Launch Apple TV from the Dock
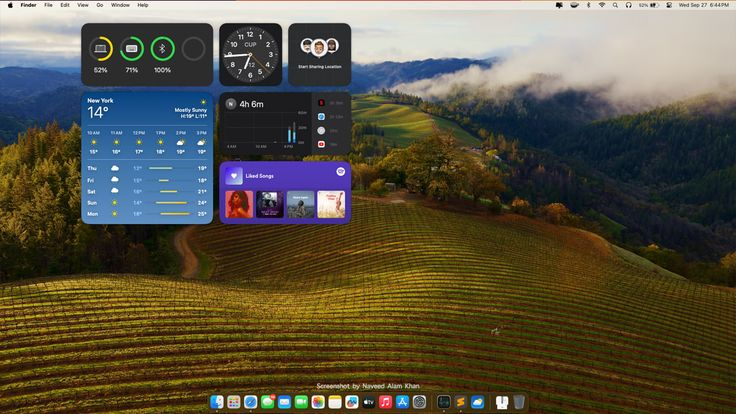Image resolution: width=736 pixels, height=414 pixels. (369, 402)
